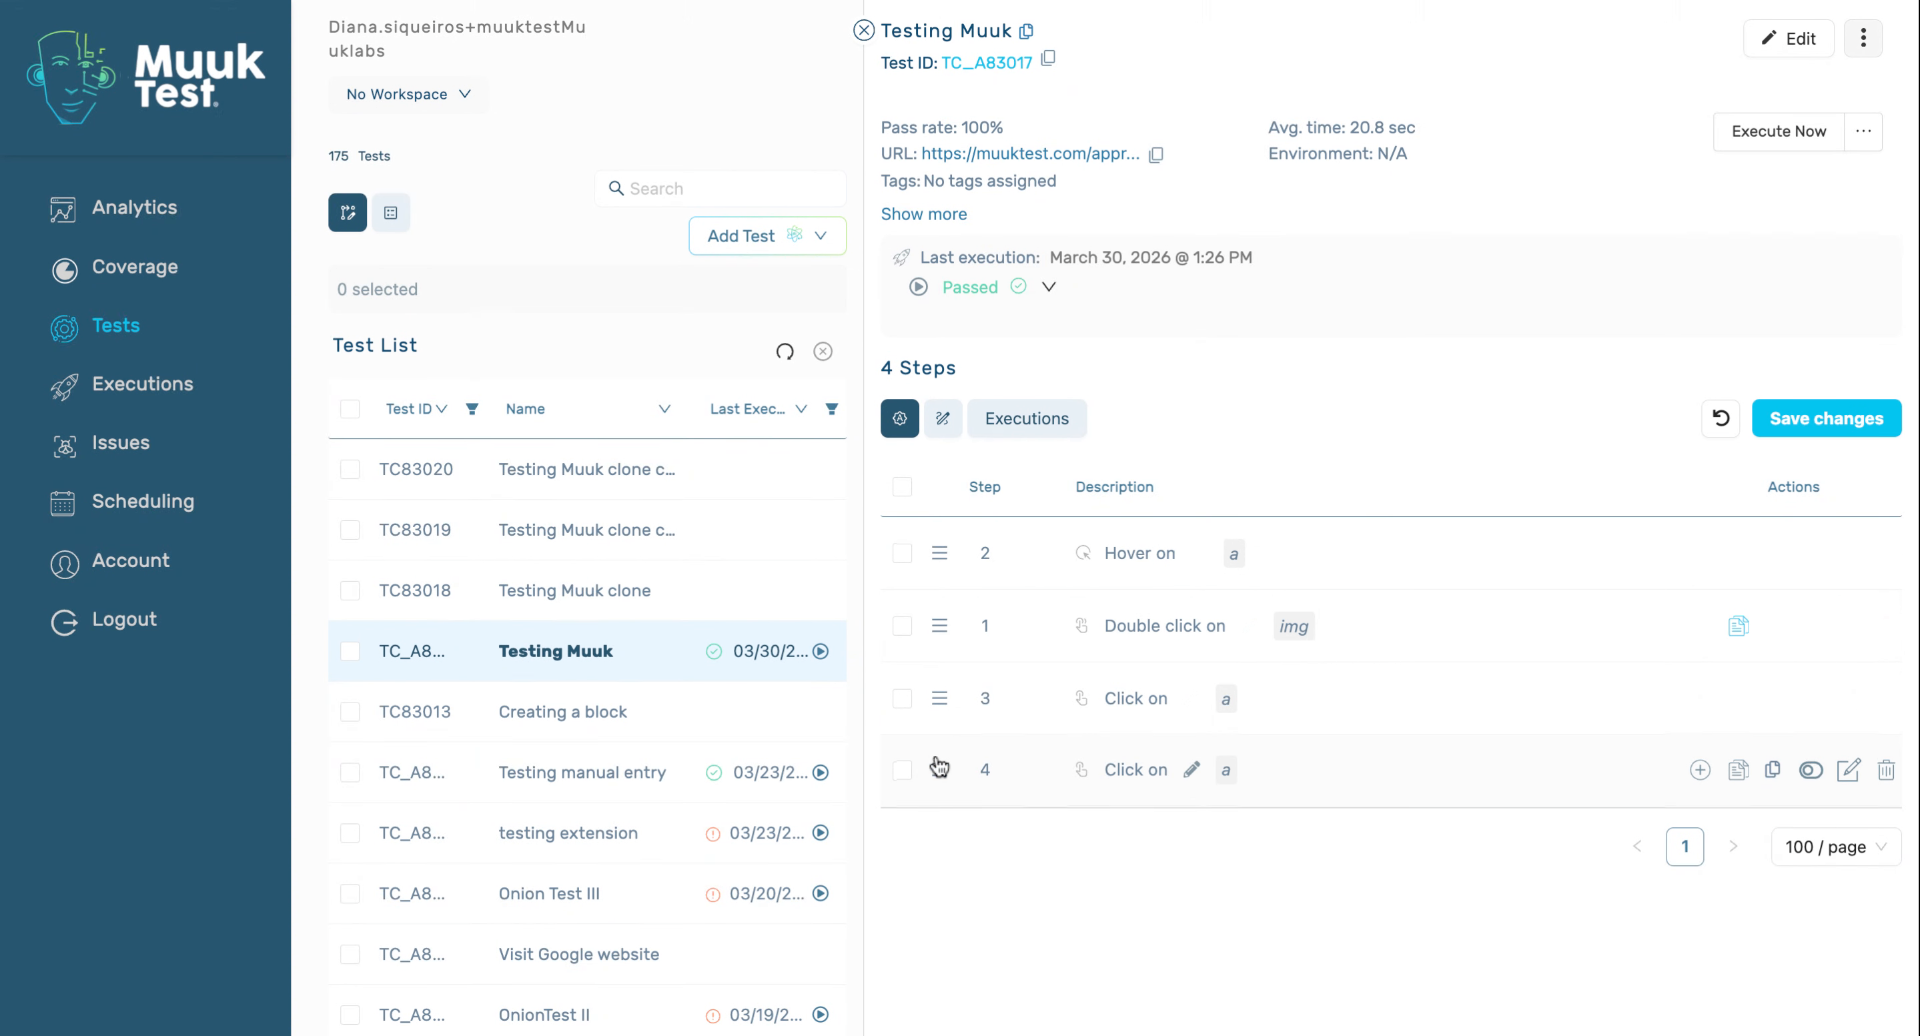Click the Show more link

[x=924, y=214]
